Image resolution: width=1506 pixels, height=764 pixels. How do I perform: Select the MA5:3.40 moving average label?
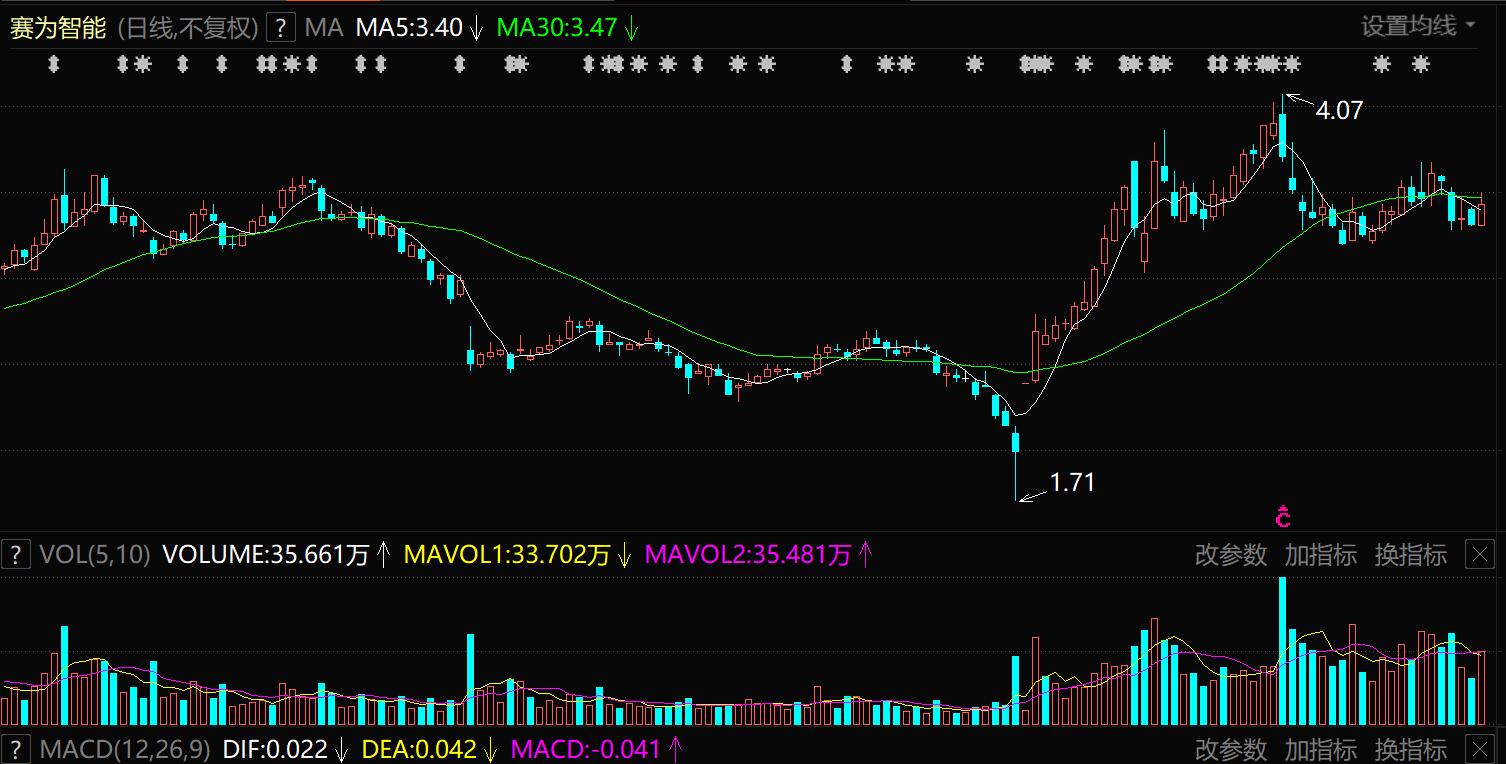(409, 27)
